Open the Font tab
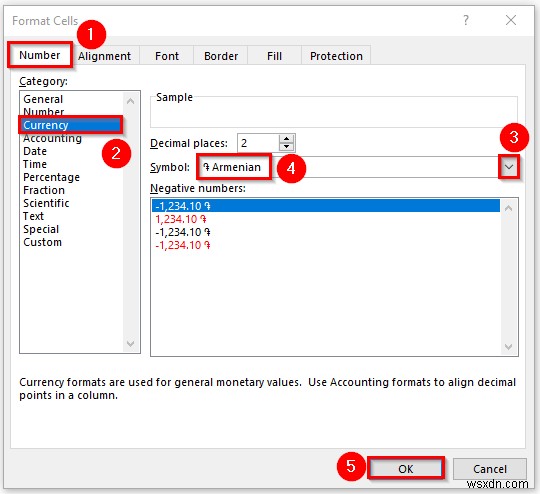 click(x=167, y=56)
